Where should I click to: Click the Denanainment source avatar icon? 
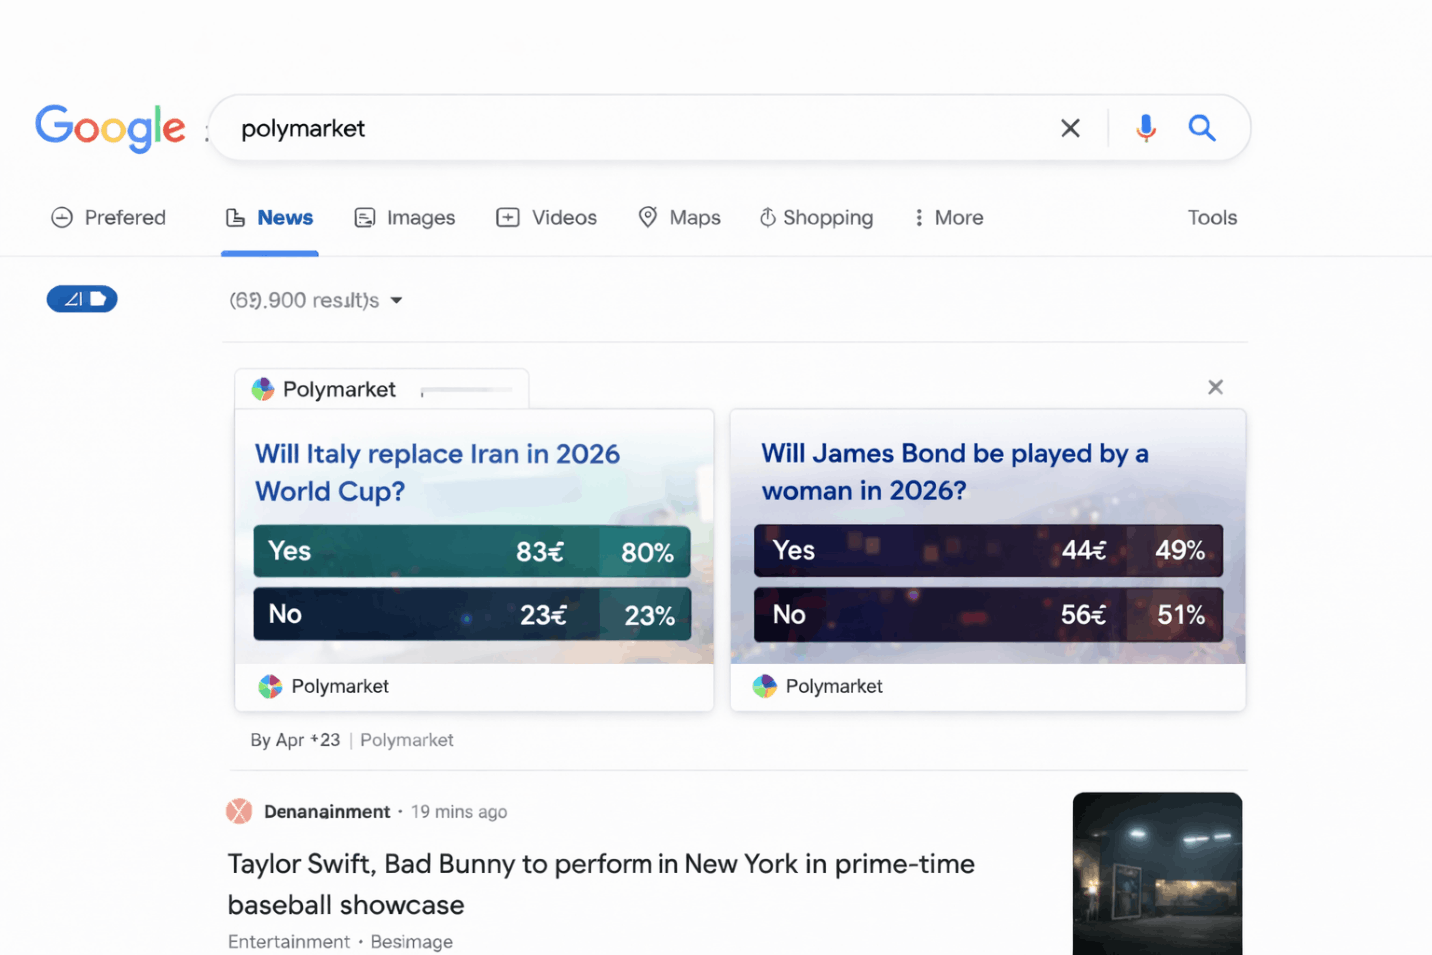(x=239, y=811)
